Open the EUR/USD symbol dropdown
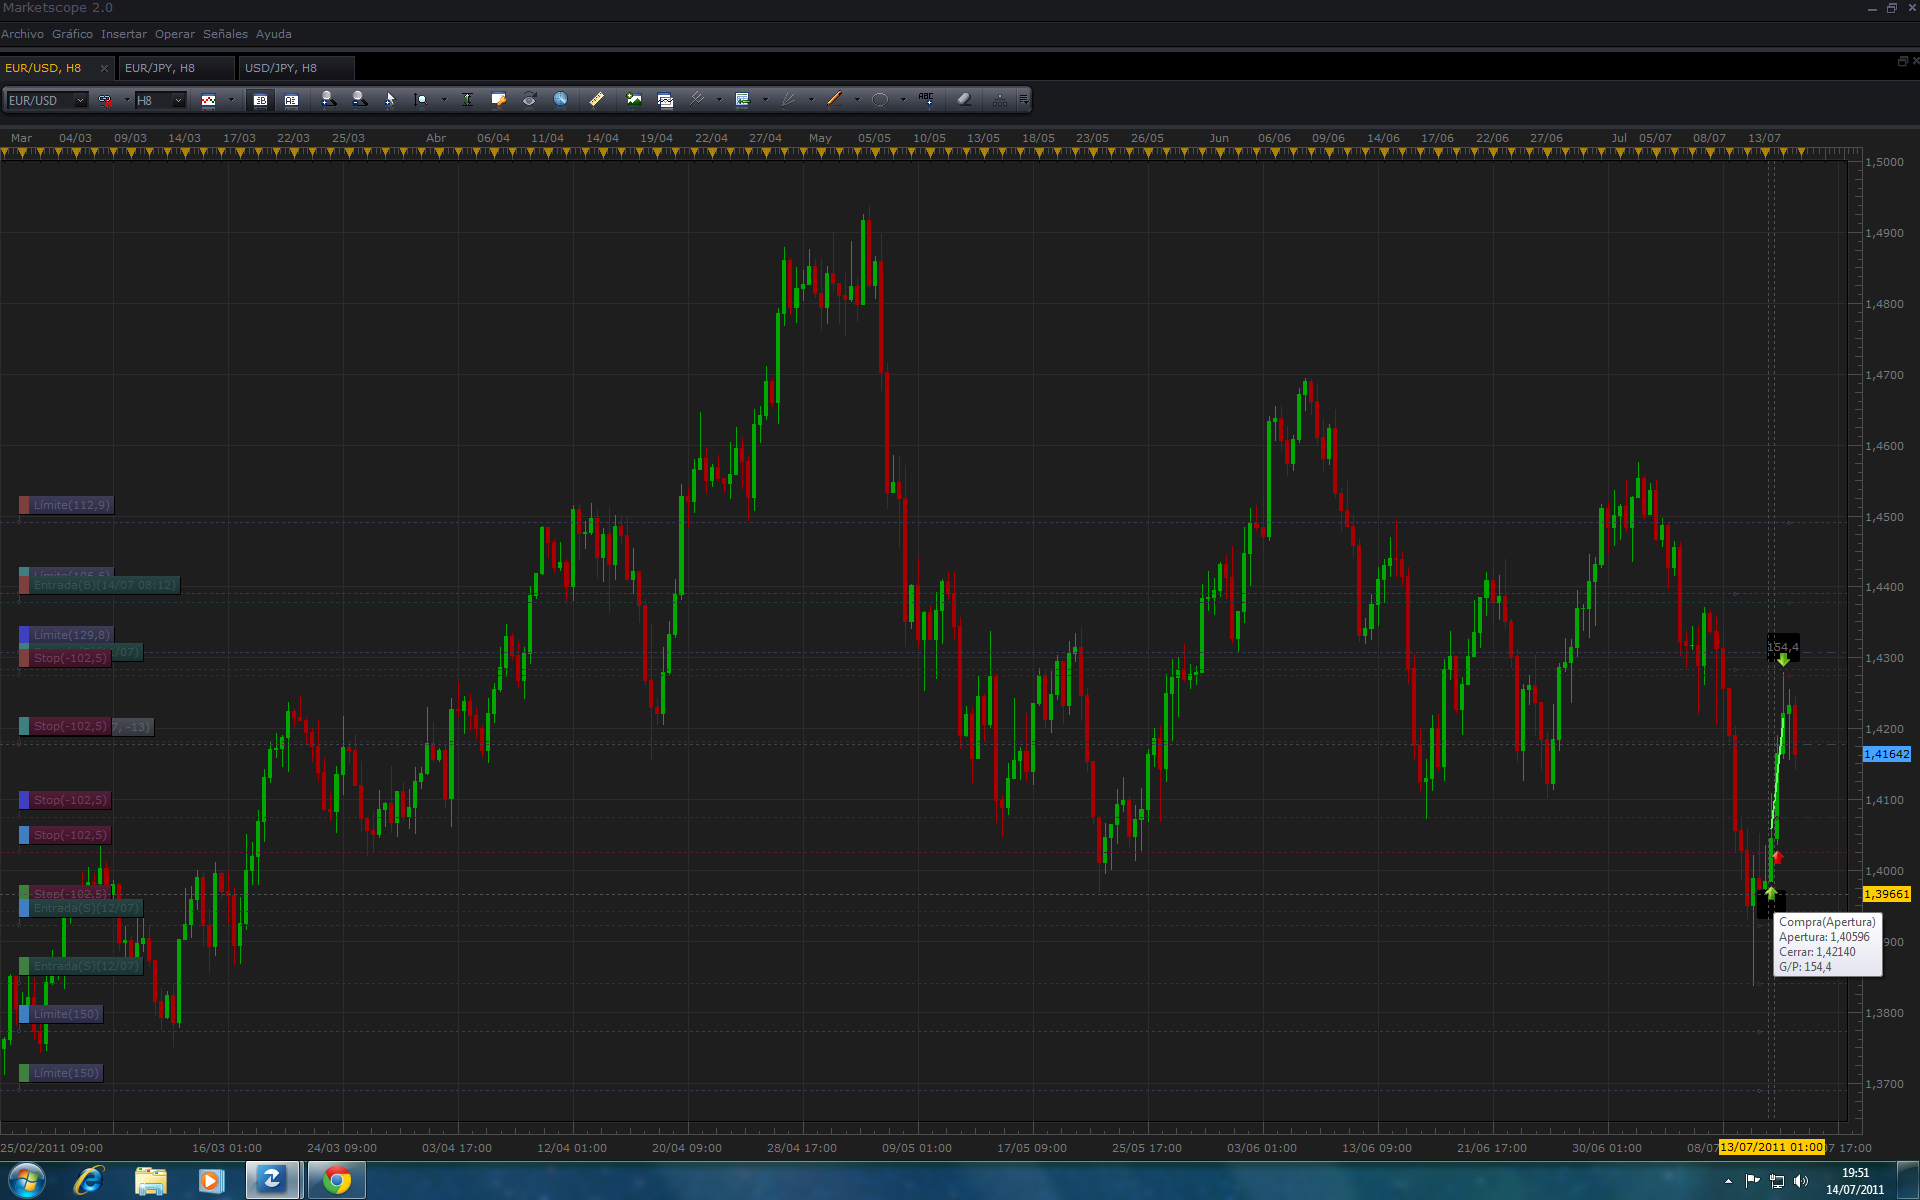The image size is (1920, 1200). tap(80, 100)
